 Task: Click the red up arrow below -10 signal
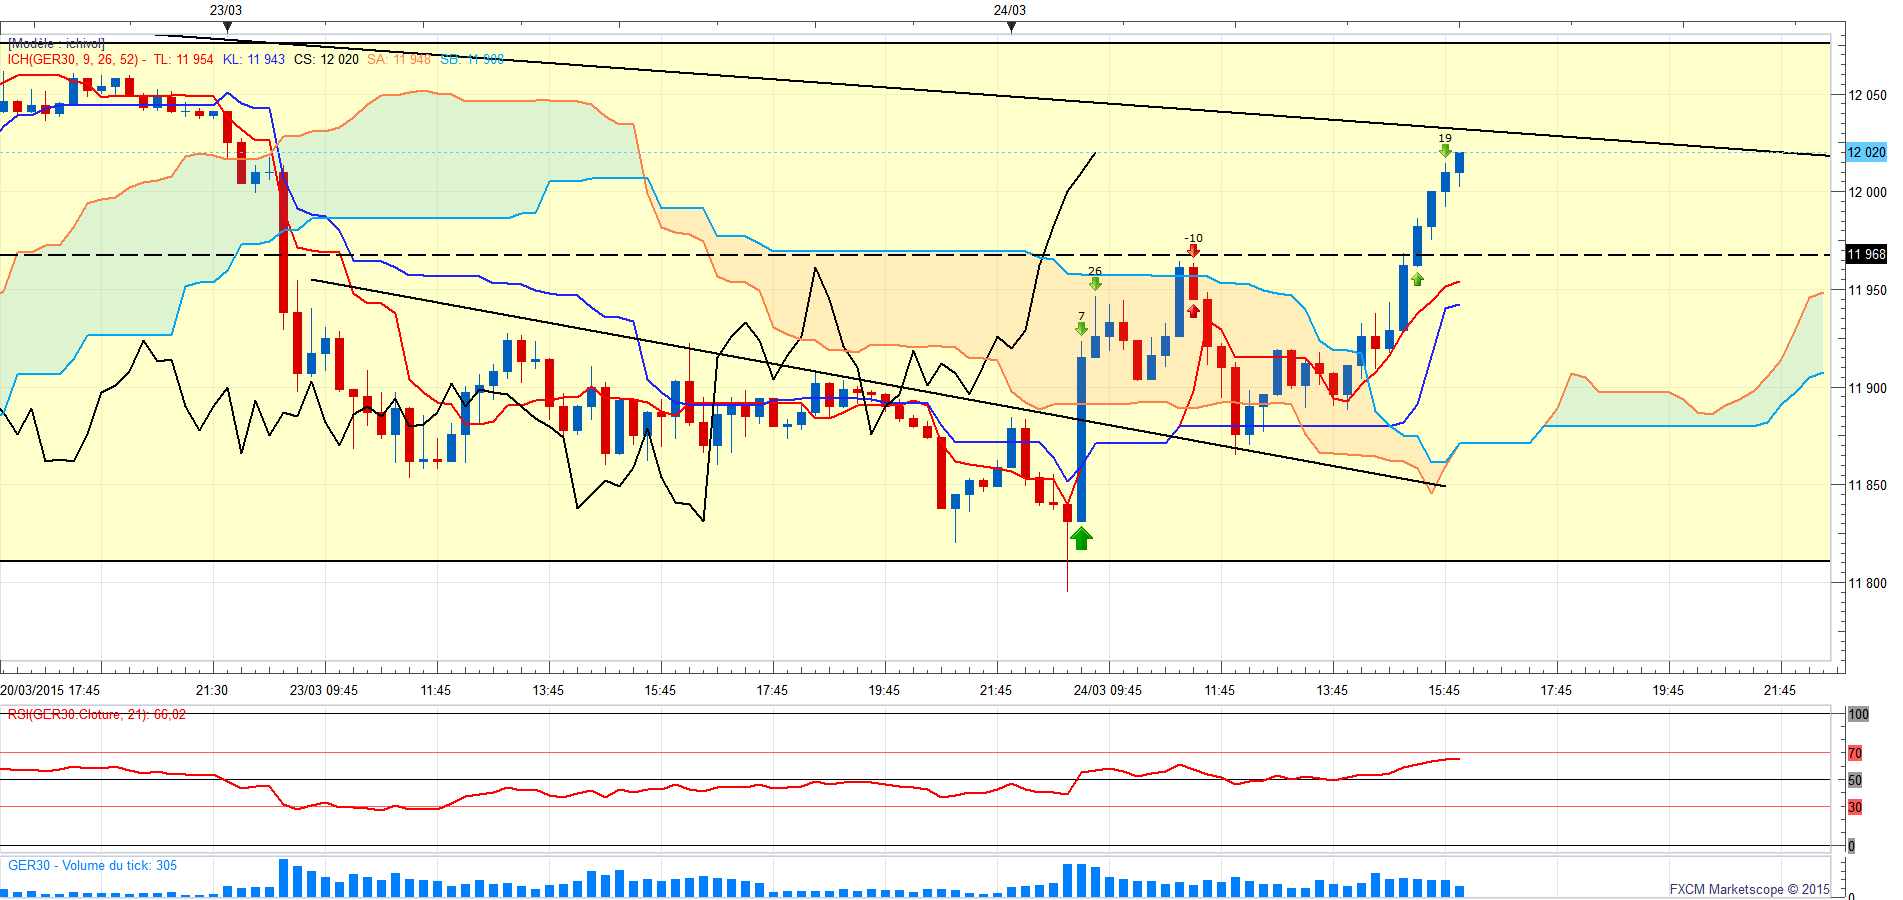[x=1193, y=311]
